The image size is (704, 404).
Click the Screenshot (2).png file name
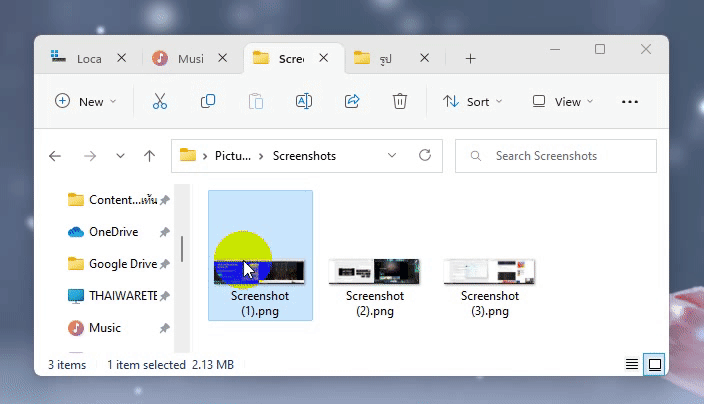click(375, 303)
